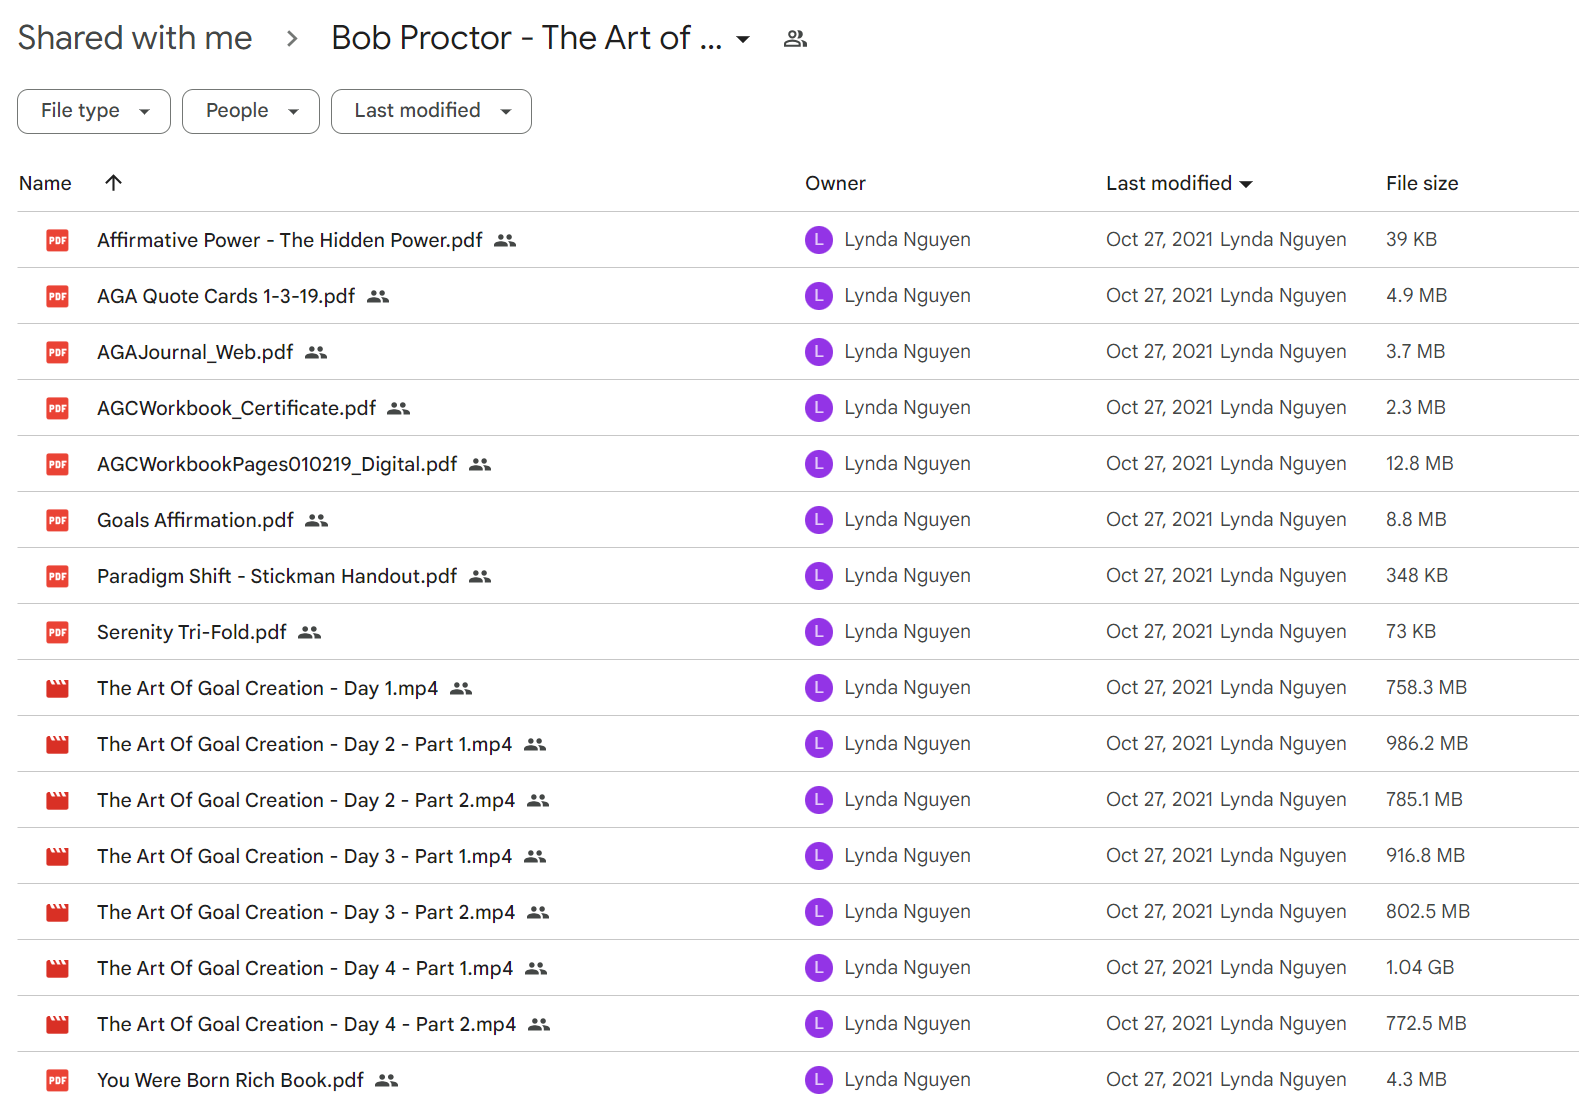Click the 758.3 MB file size value
The image size is (1579, 1103).
pyautogui.click(x=1426, y=687)
